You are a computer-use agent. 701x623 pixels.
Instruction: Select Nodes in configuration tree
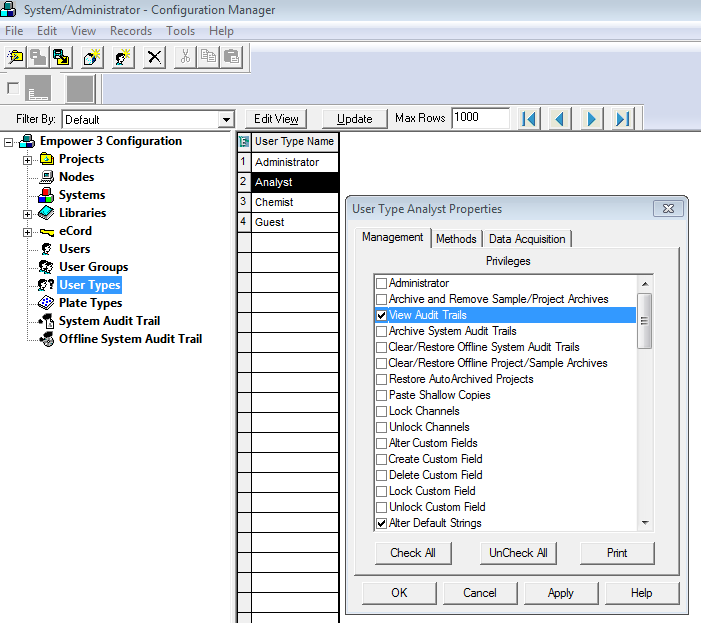[x=76, y=177]
